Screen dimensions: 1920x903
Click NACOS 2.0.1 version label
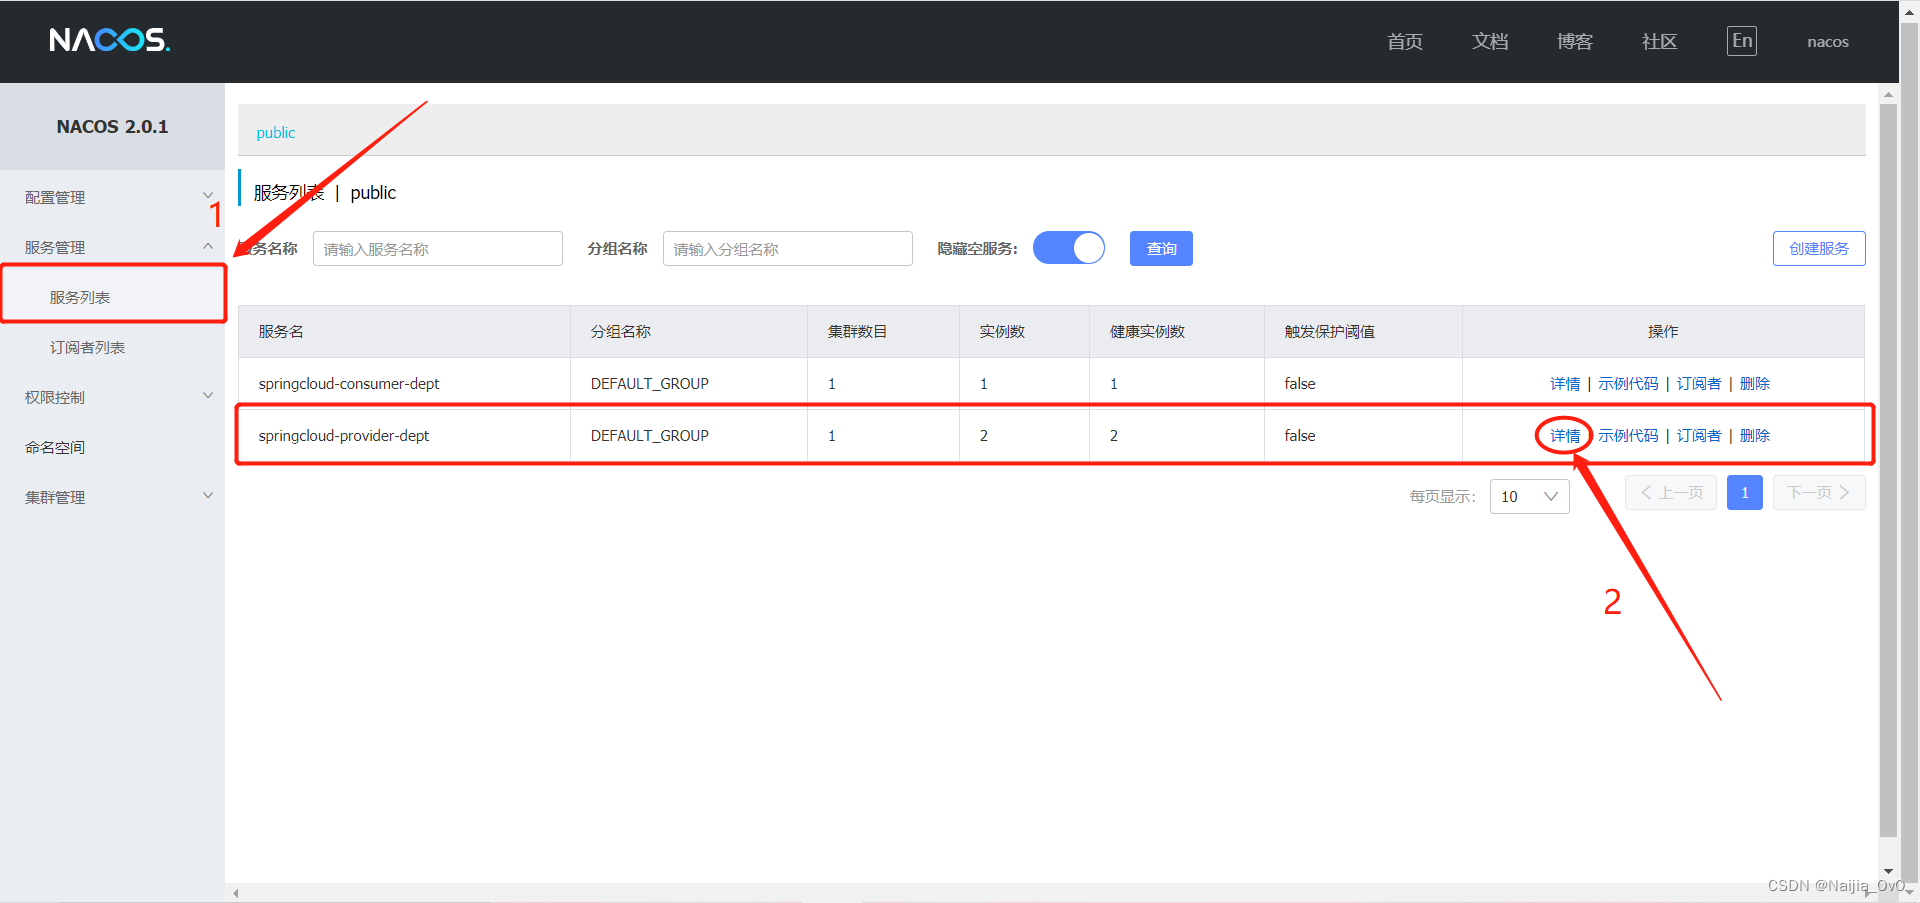tap(112, 127)
